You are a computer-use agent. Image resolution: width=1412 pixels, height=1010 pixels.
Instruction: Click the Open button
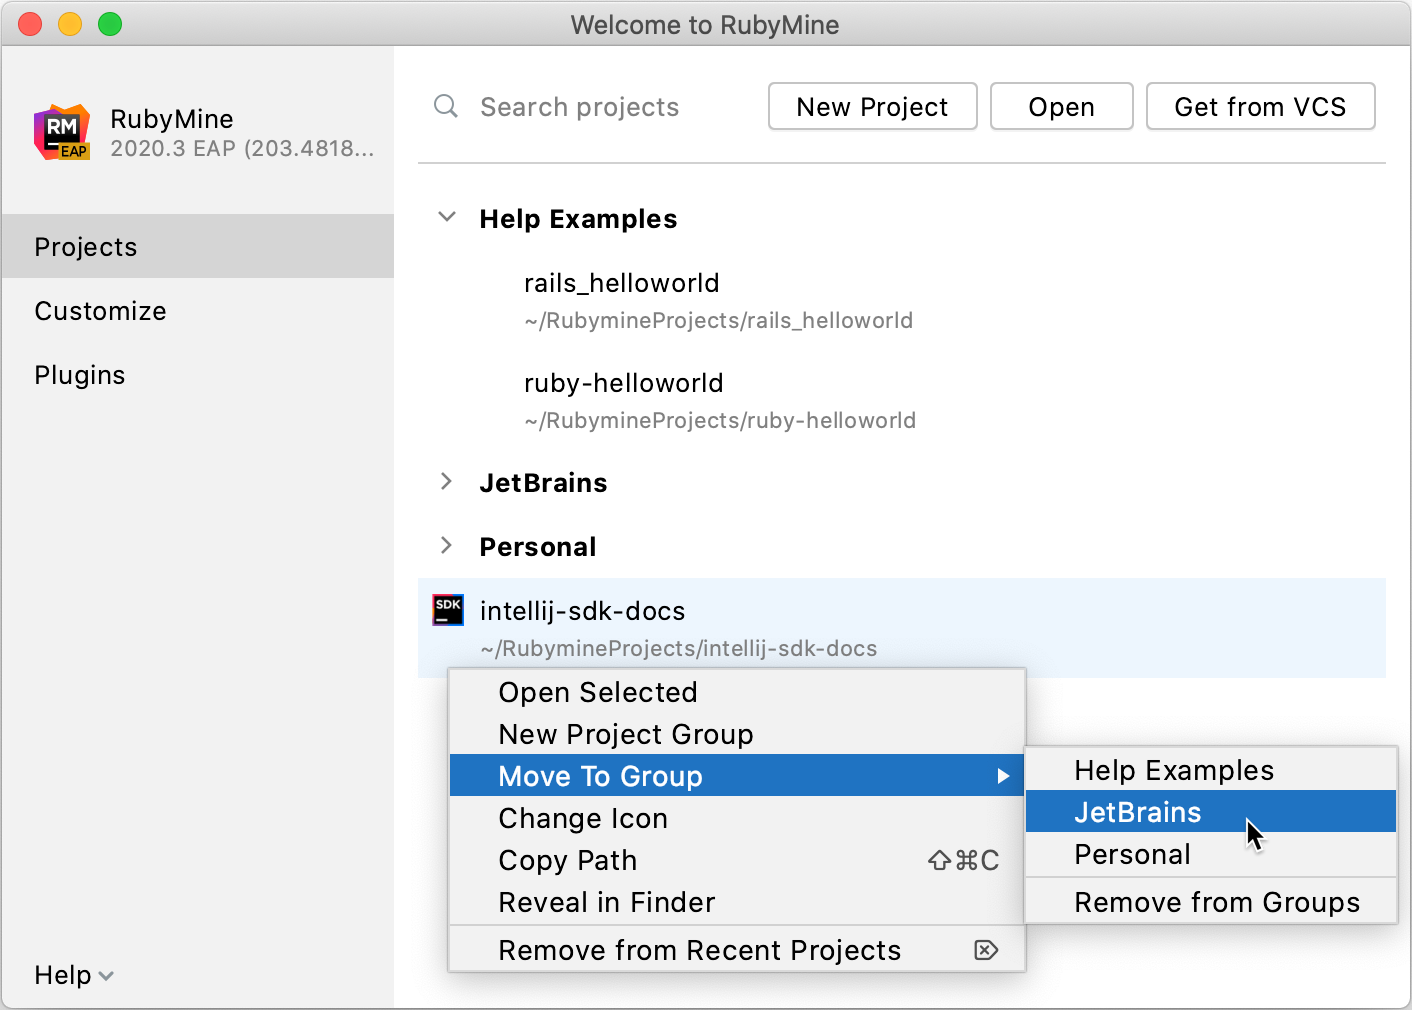(1062, 106)
